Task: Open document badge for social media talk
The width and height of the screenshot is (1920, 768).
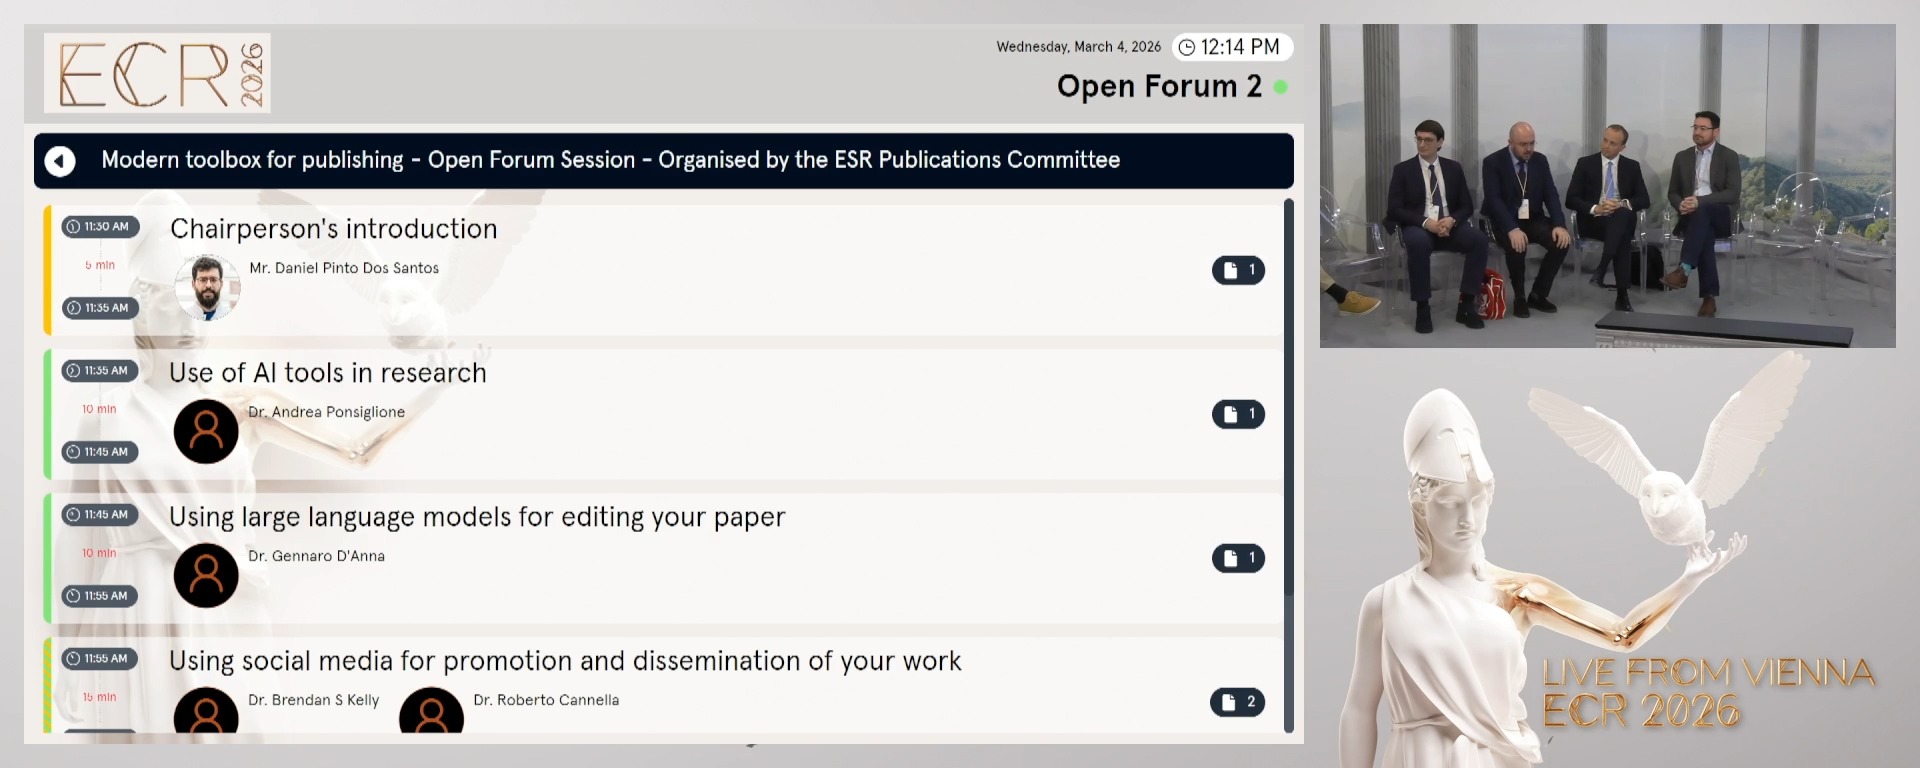Action: [1237, 702]
